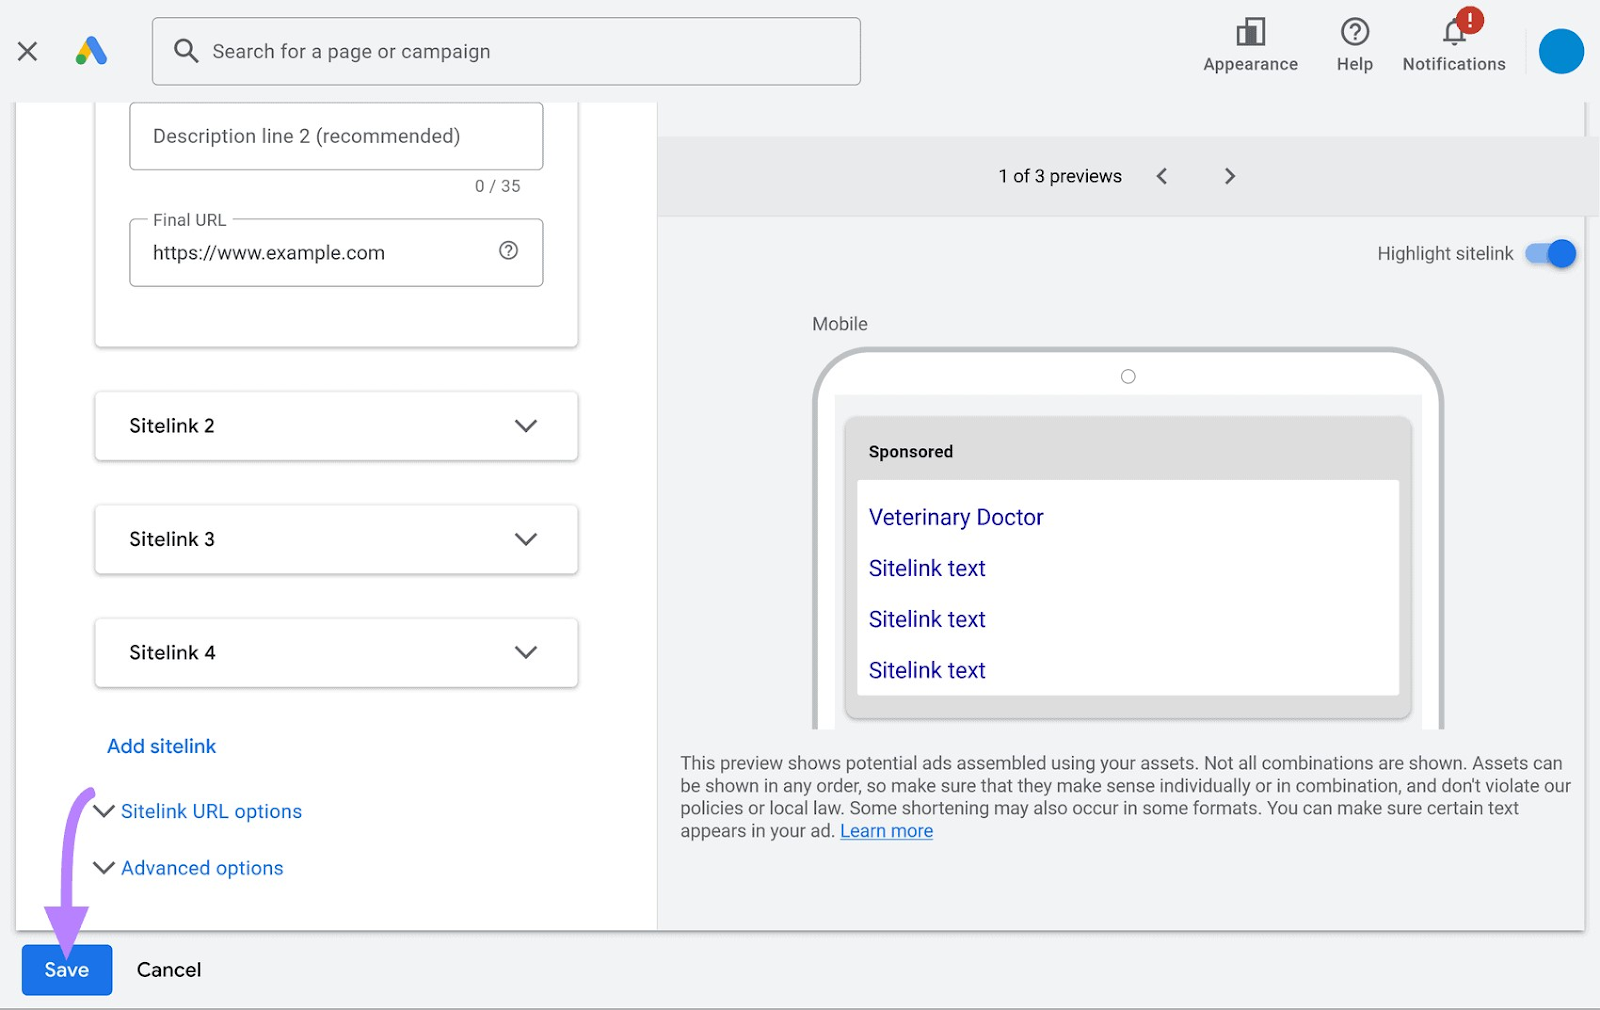Click the Learn more link
Screen dimensions: 1600x1010
click(885, 830)
